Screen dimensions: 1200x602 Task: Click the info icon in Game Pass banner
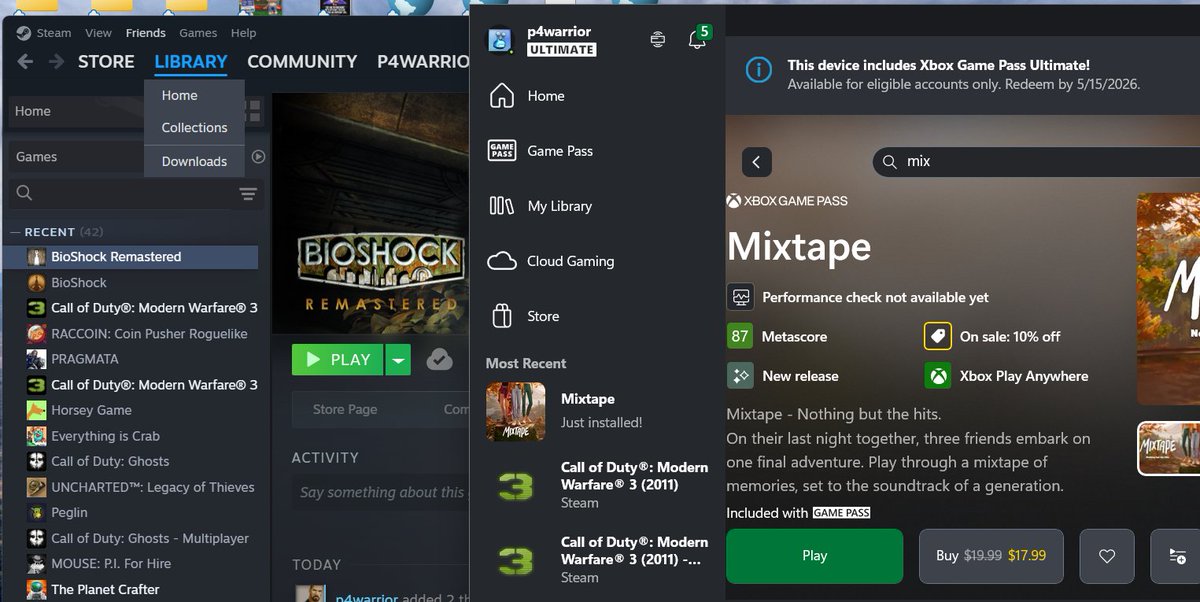pyautogui.click(x=759, y=69)
